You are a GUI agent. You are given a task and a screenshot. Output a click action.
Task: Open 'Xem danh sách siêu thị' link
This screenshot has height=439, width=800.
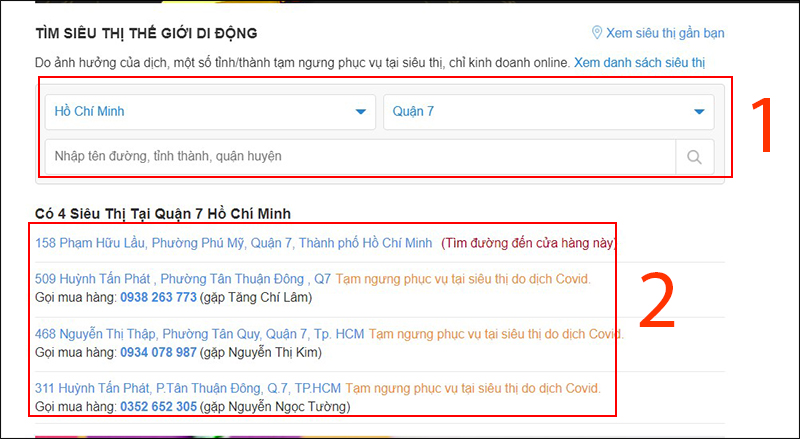(639, 63)
